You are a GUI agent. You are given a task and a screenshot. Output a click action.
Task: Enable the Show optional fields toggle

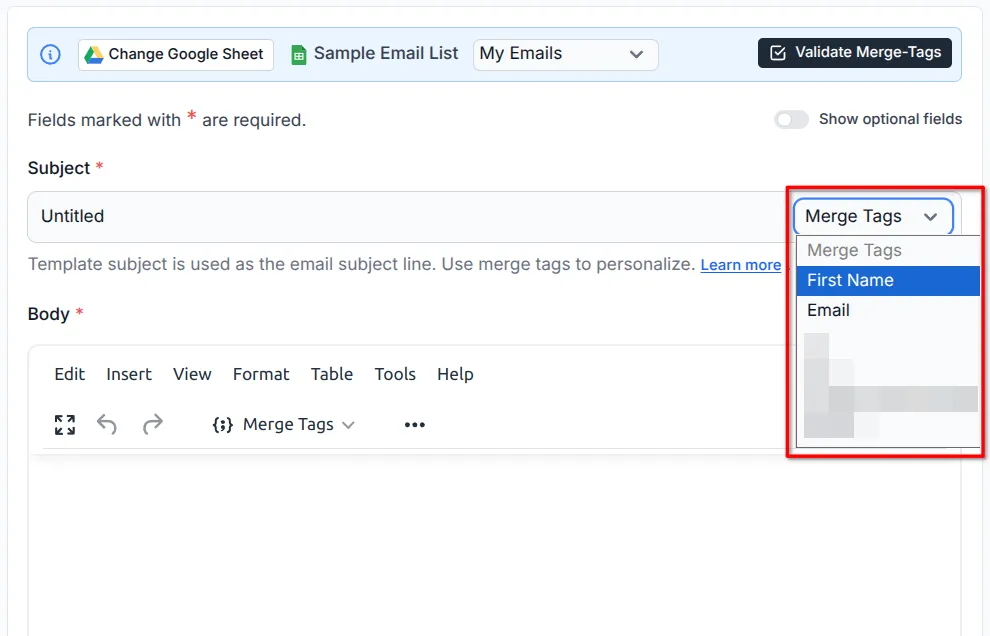tap(791, 119)
